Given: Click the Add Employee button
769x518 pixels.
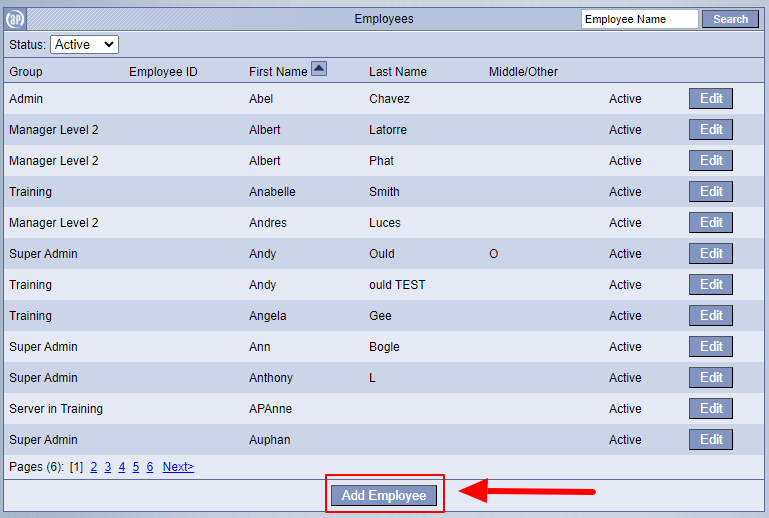Looking at the screenshot, I should click(384, 495).
